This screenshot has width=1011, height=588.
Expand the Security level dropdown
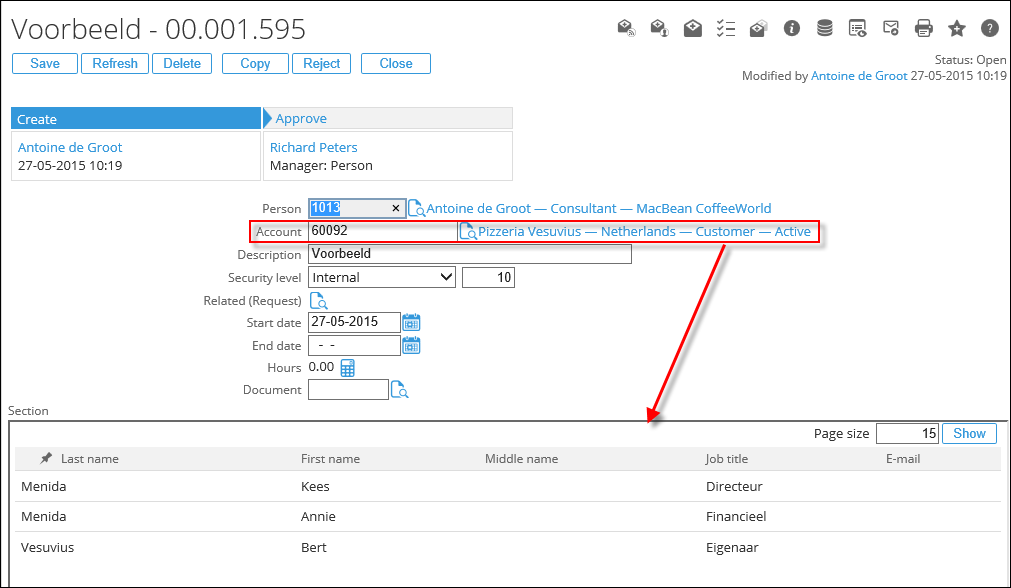click(x=445, y=277)
